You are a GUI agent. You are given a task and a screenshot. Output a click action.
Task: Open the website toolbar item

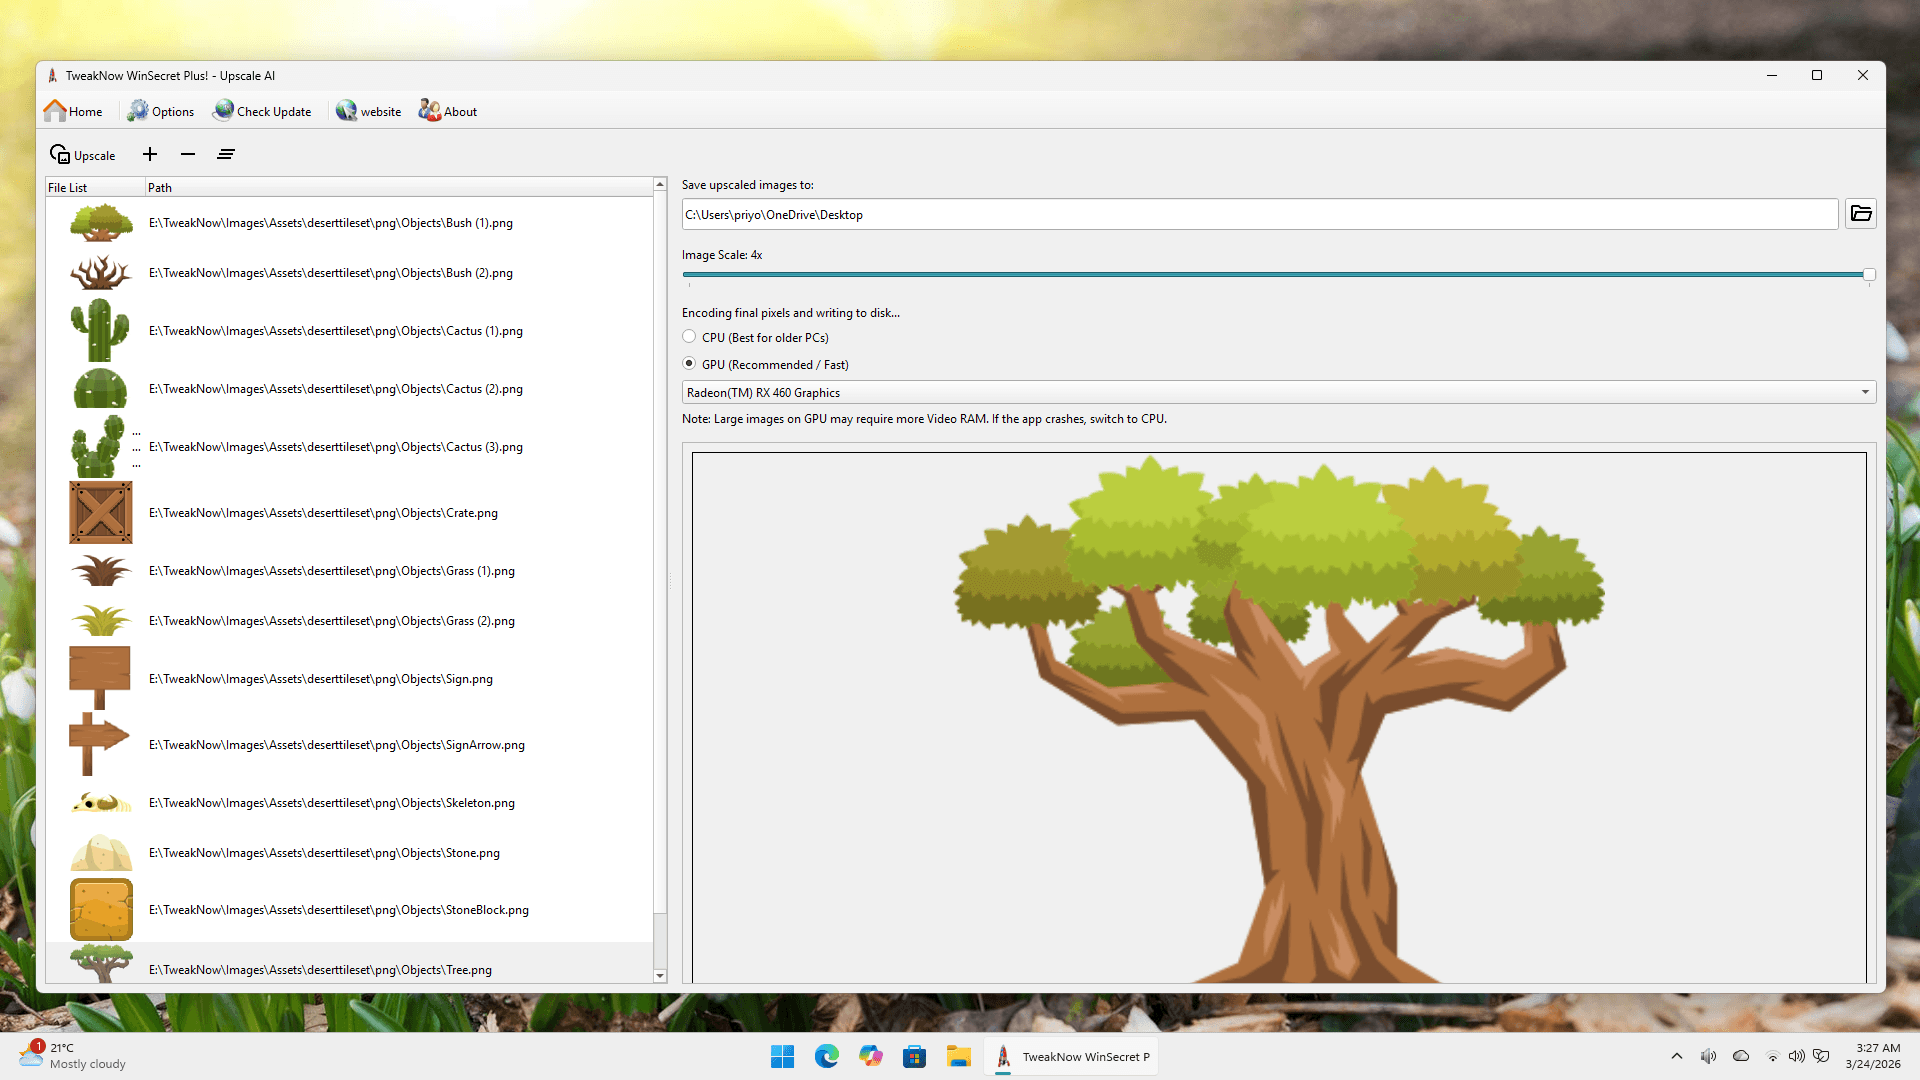(369, 111)
